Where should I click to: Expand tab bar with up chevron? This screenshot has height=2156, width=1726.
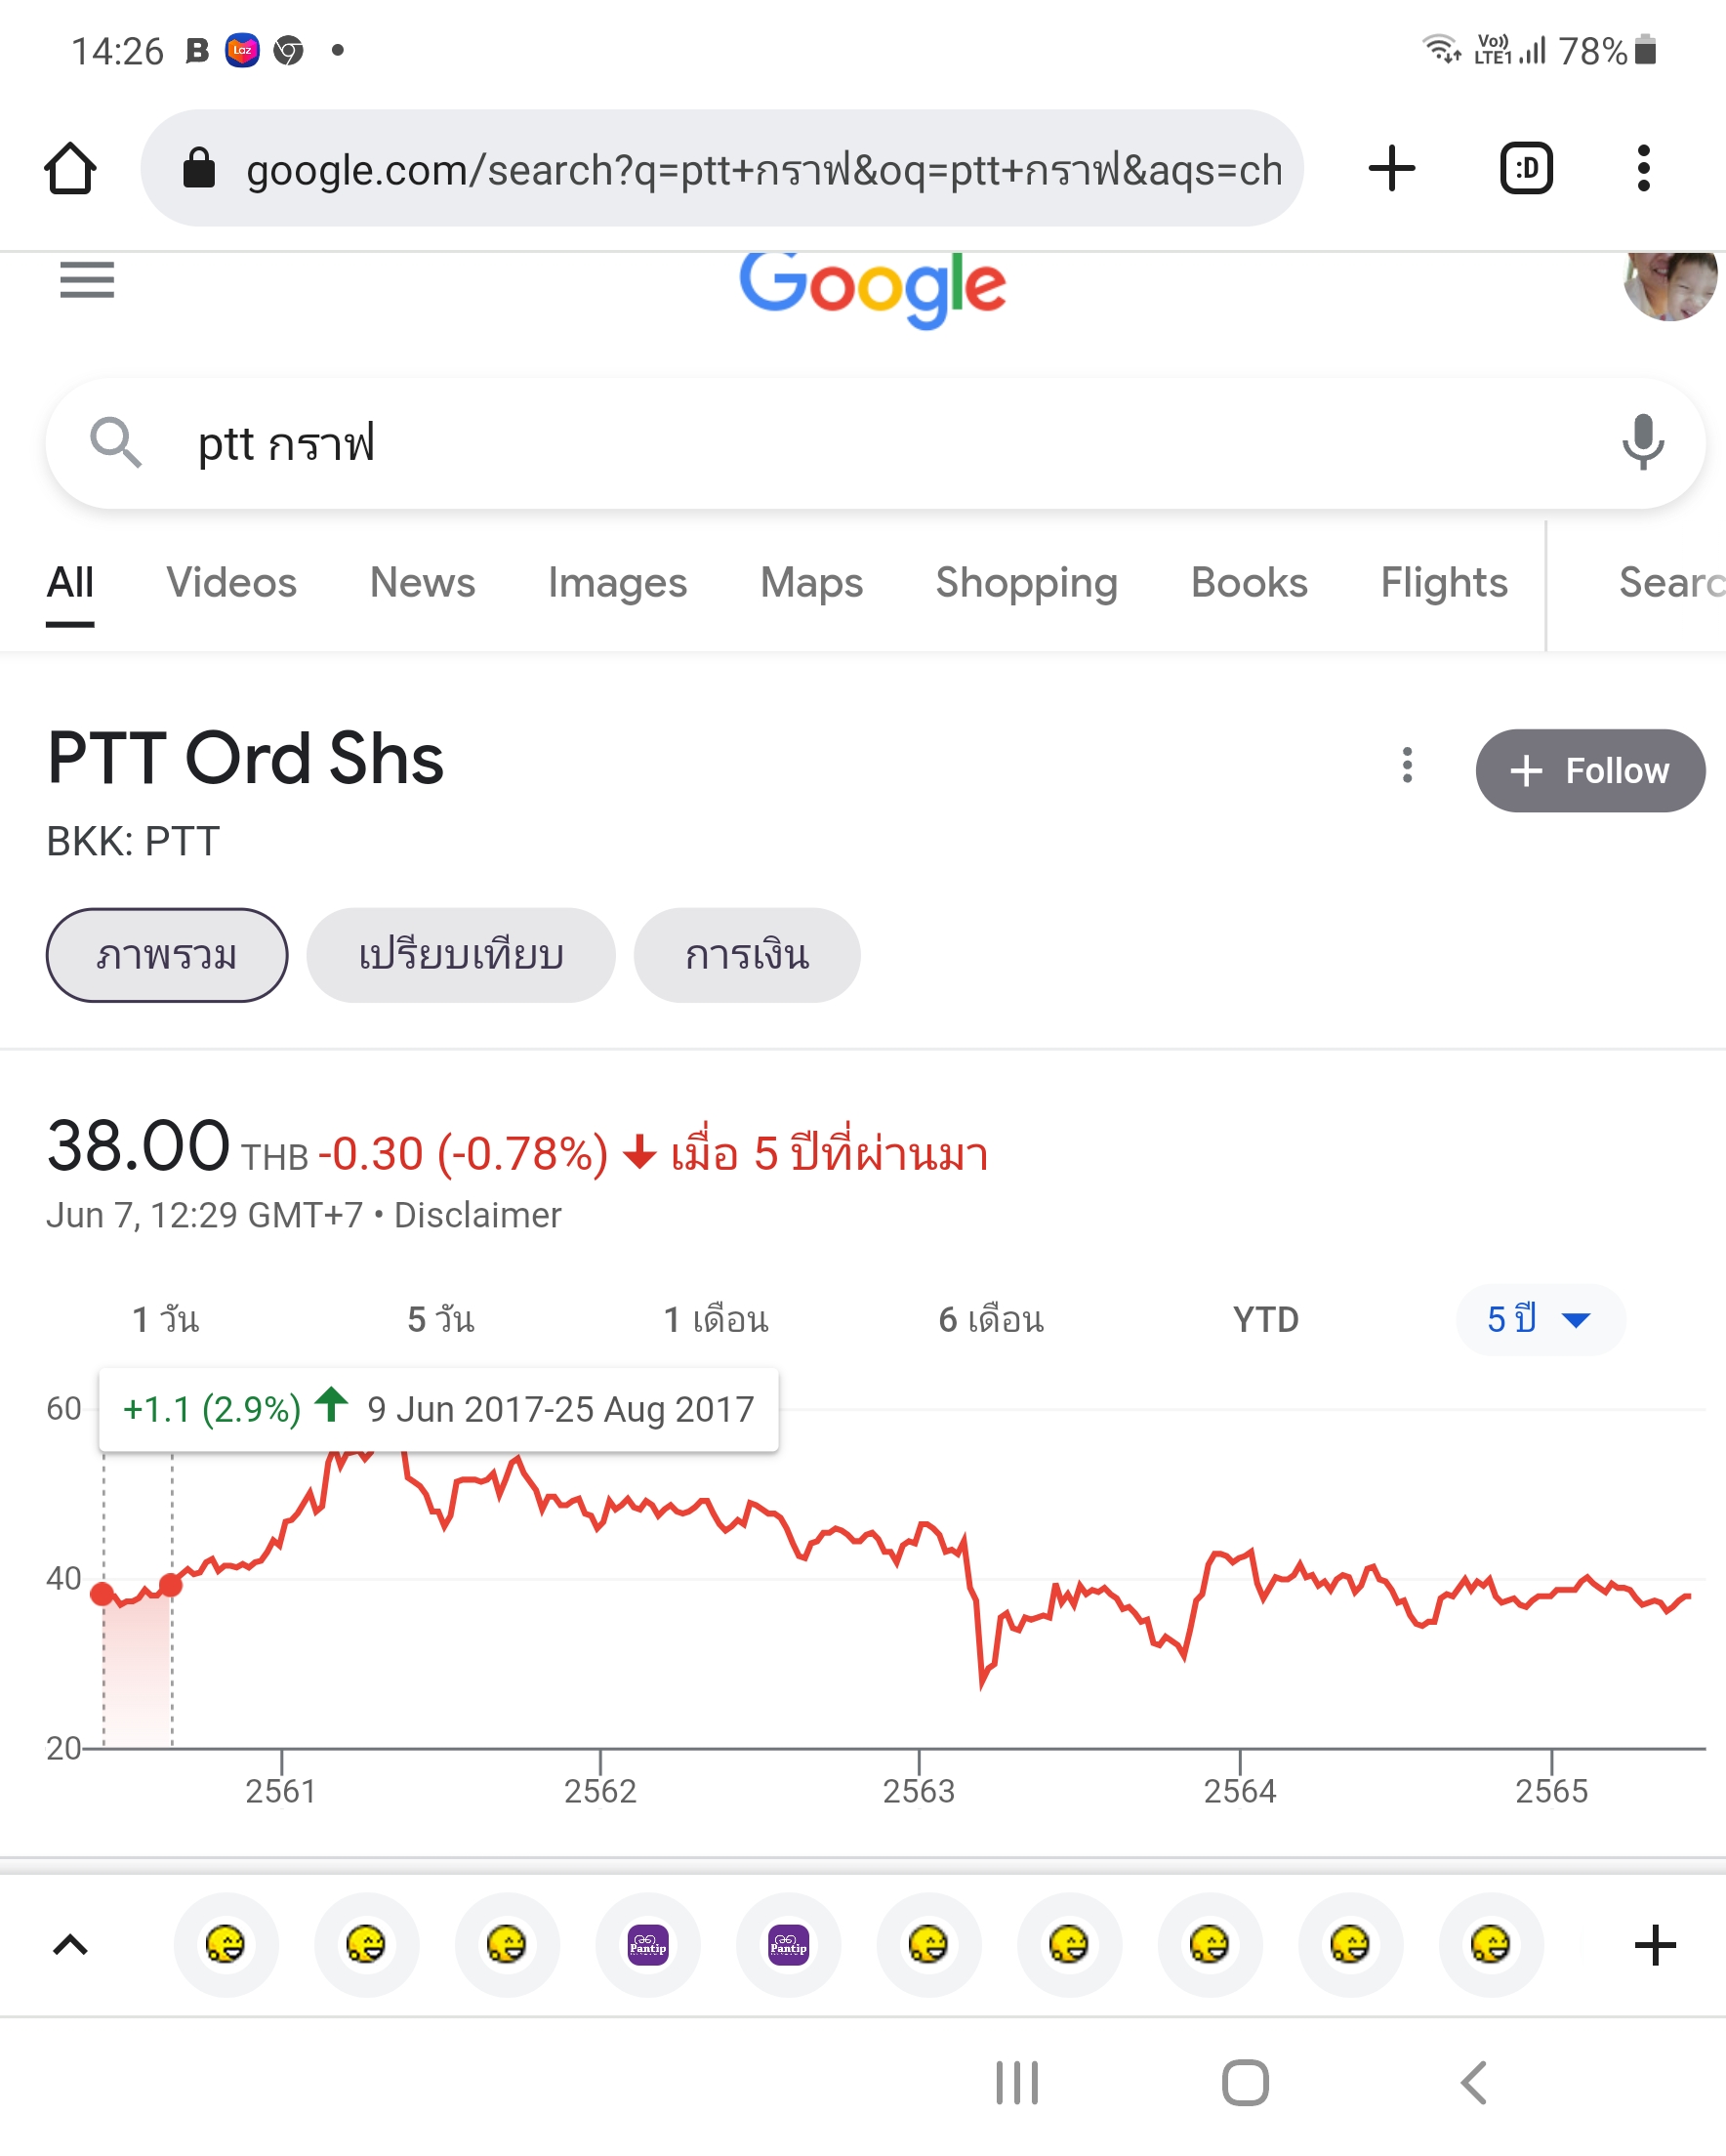[70, 1945]
